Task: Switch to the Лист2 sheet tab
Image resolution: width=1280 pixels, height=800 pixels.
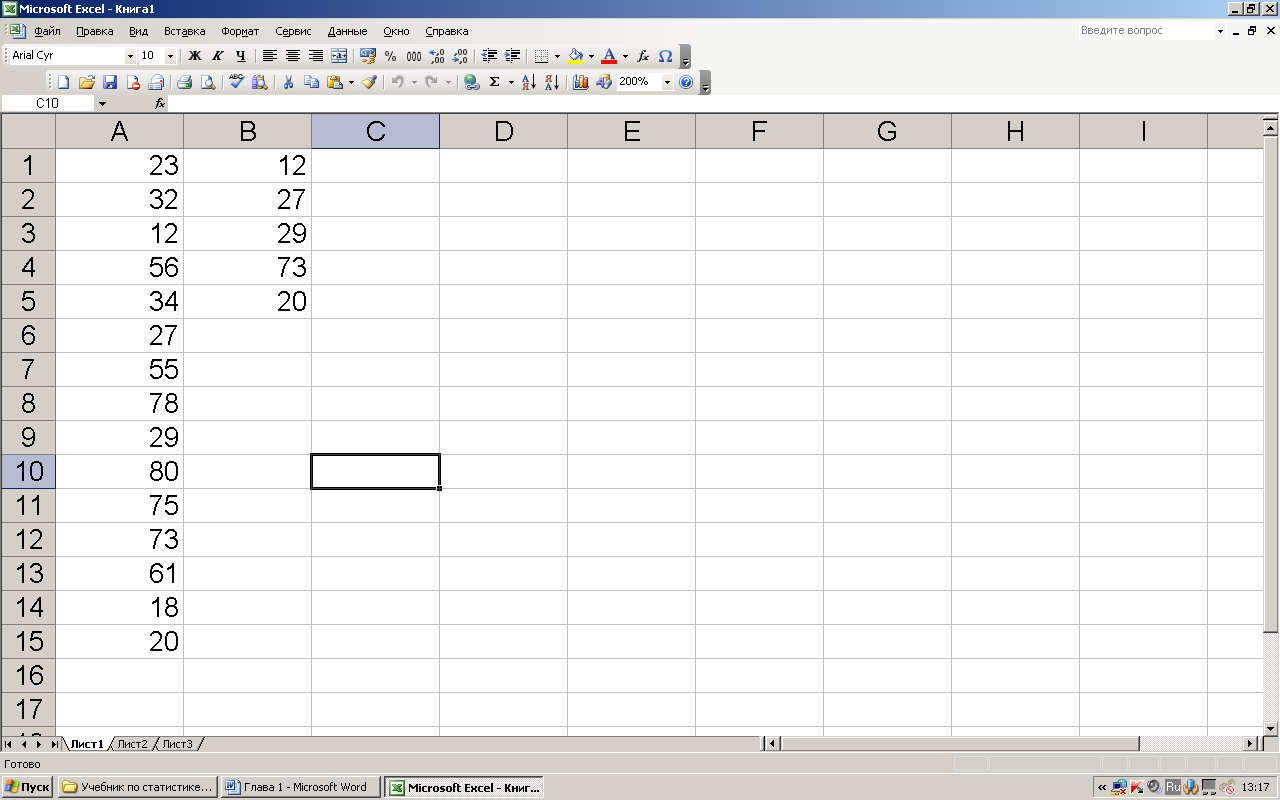Action: tap(132, 744)
